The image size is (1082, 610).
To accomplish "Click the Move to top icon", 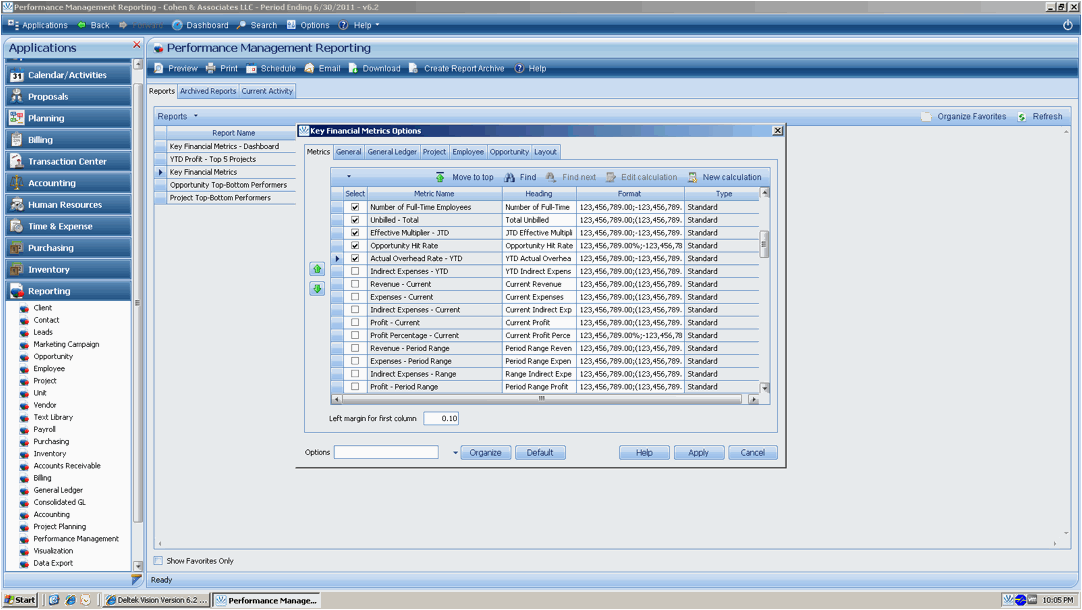I will coord(440,177).
